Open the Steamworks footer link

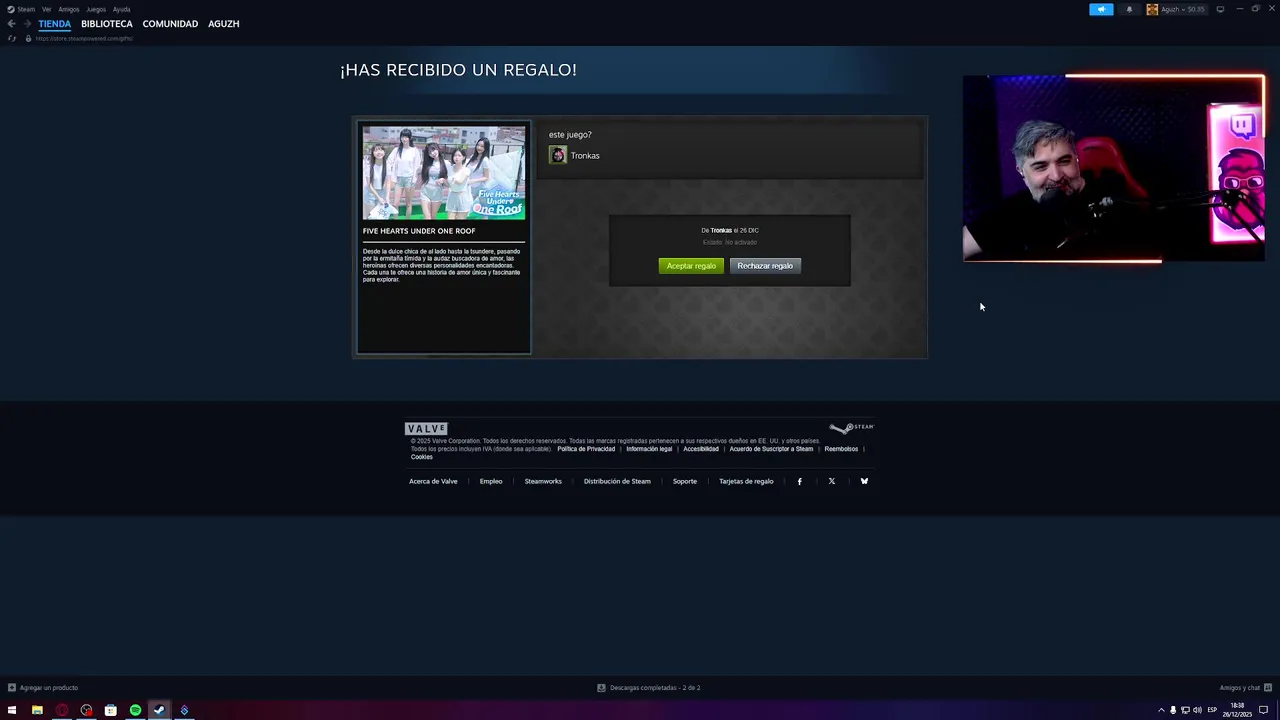pyautogui.click(x=543, y=481)
